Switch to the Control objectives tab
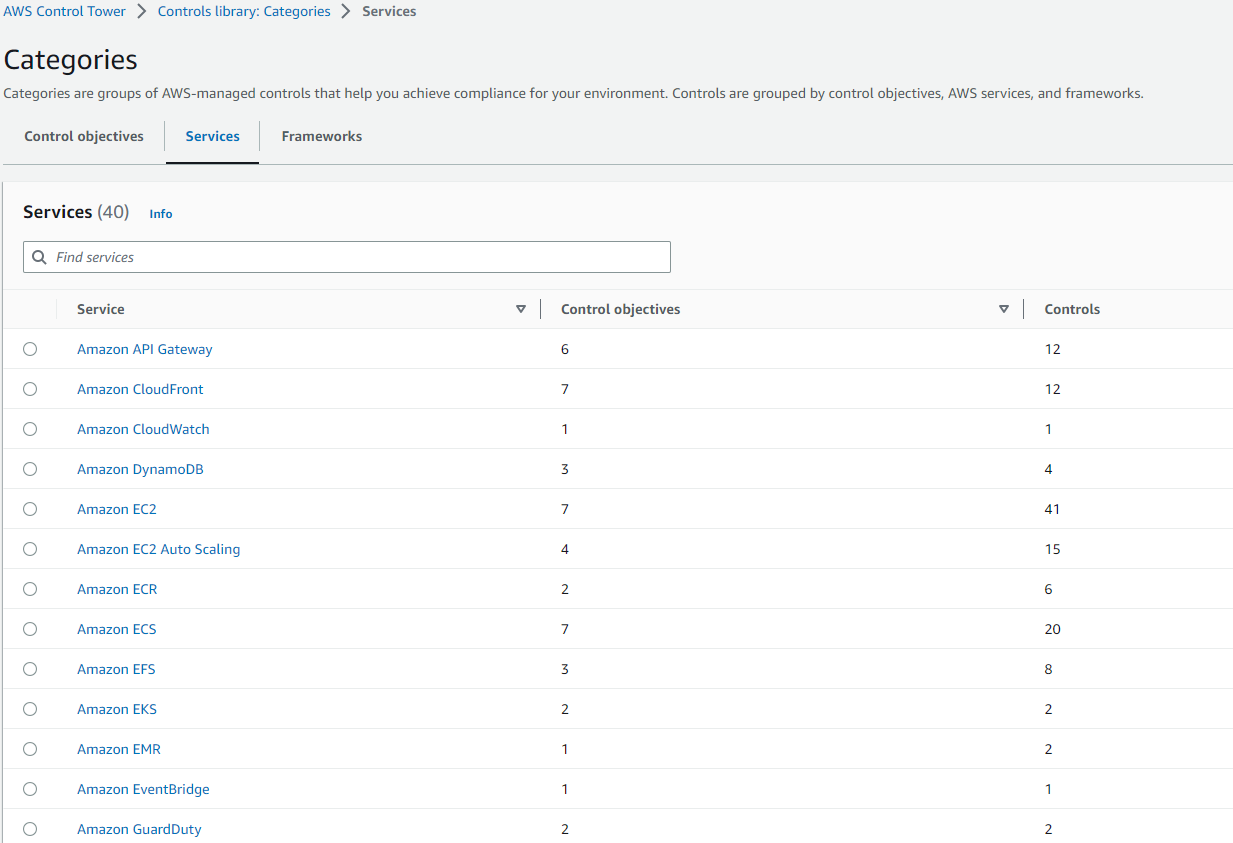The width and height of the screenshot is (1233, 843). coord(84,136)
